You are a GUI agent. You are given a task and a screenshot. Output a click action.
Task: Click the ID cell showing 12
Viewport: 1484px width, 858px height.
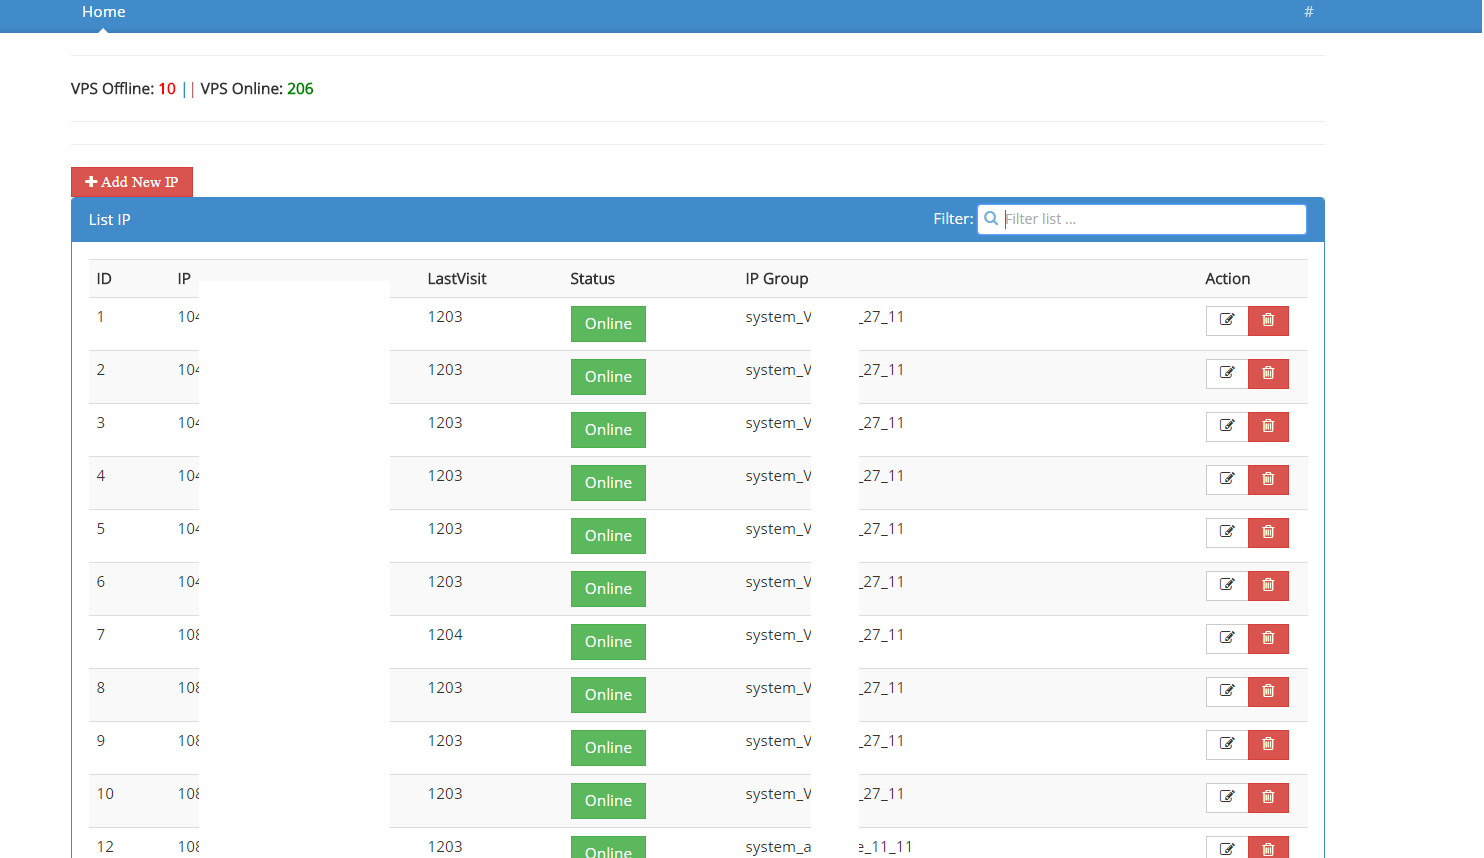(105, 847)
